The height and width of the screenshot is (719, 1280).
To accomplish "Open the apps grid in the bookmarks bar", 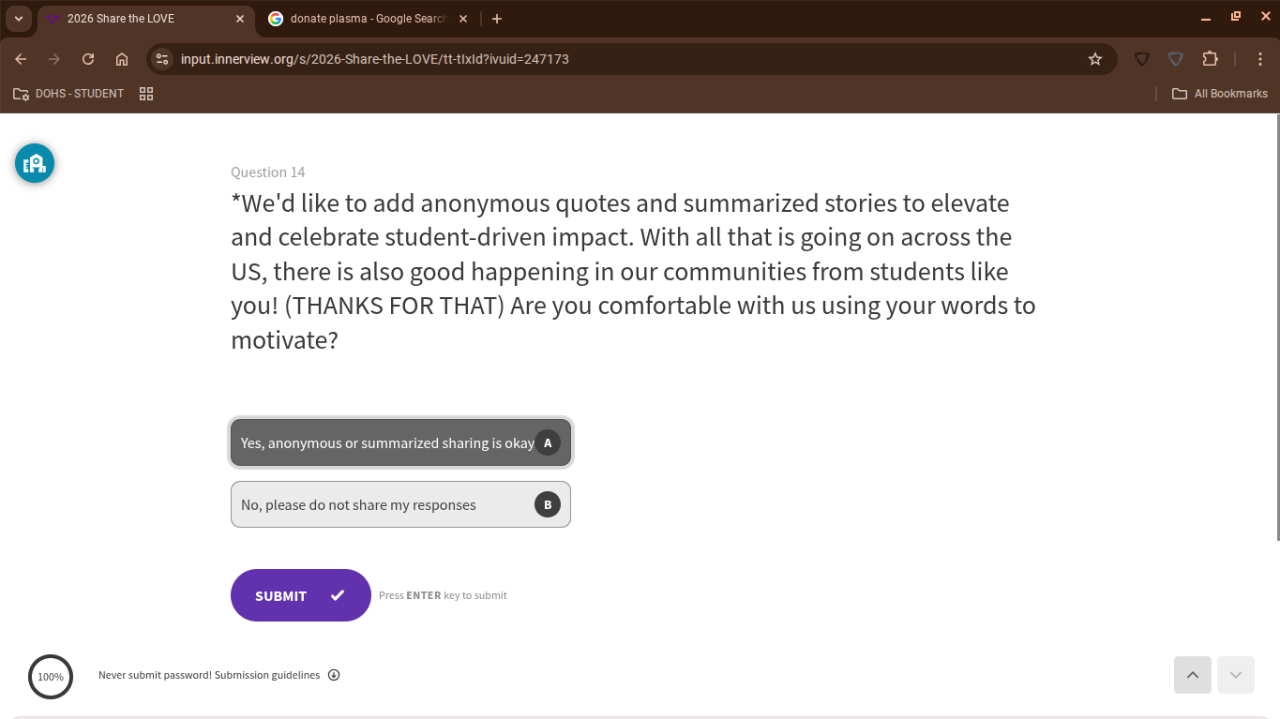I will tap(146, 94).
